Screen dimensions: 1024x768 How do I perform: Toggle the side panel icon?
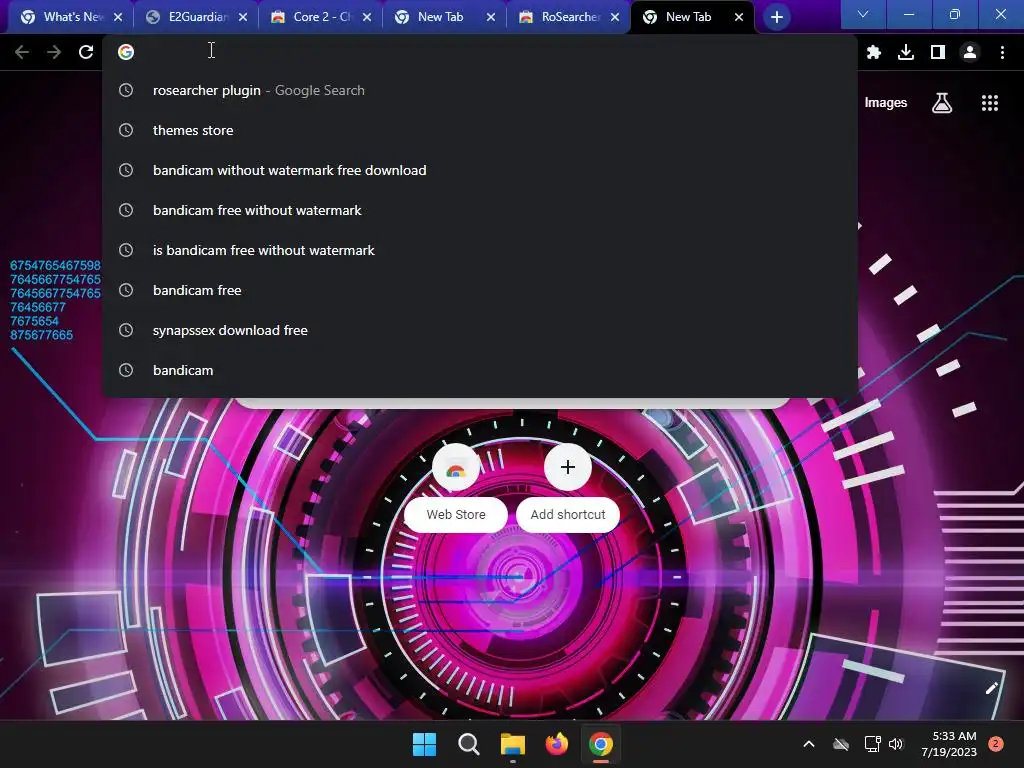(938, 52)
